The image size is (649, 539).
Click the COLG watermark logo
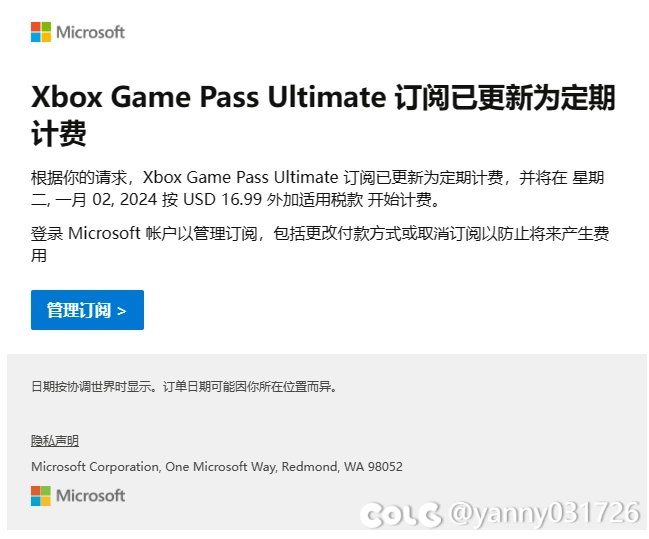[x=401, y=515]
